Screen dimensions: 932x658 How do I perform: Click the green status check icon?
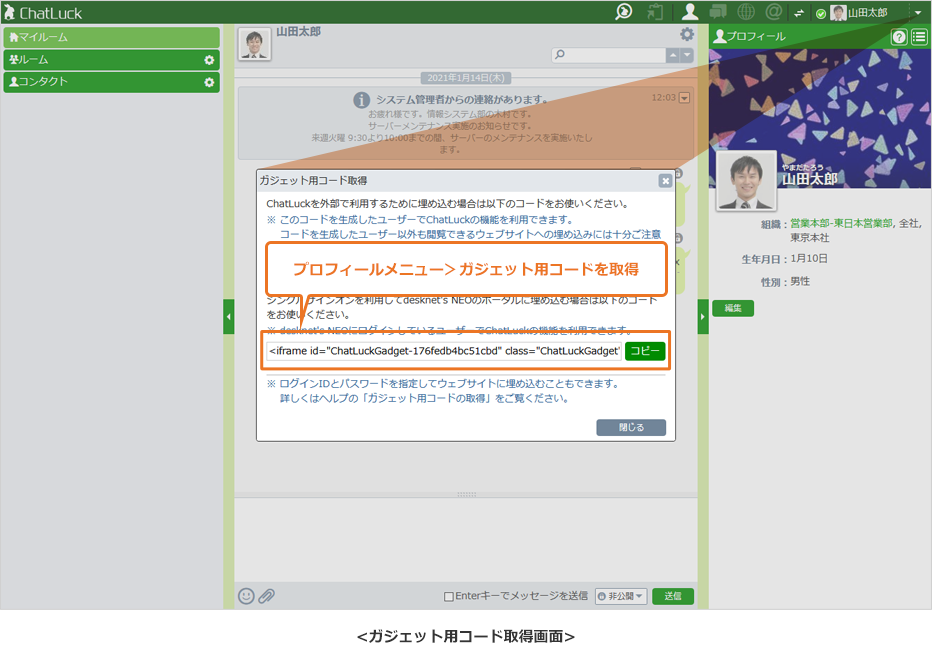coord(821,14)
